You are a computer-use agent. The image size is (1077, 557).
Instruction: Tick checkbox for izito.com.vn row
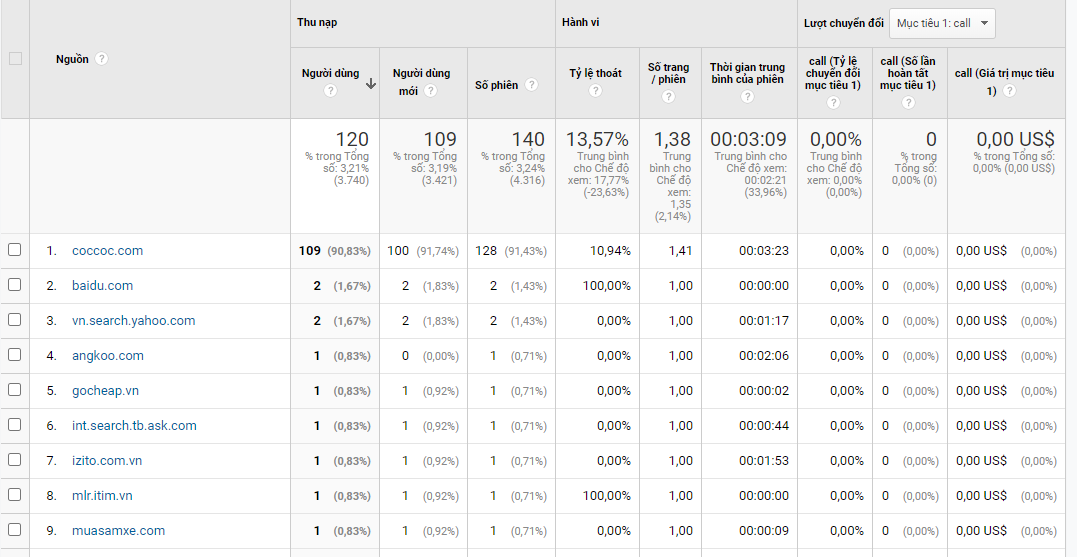tap(14, 460)
